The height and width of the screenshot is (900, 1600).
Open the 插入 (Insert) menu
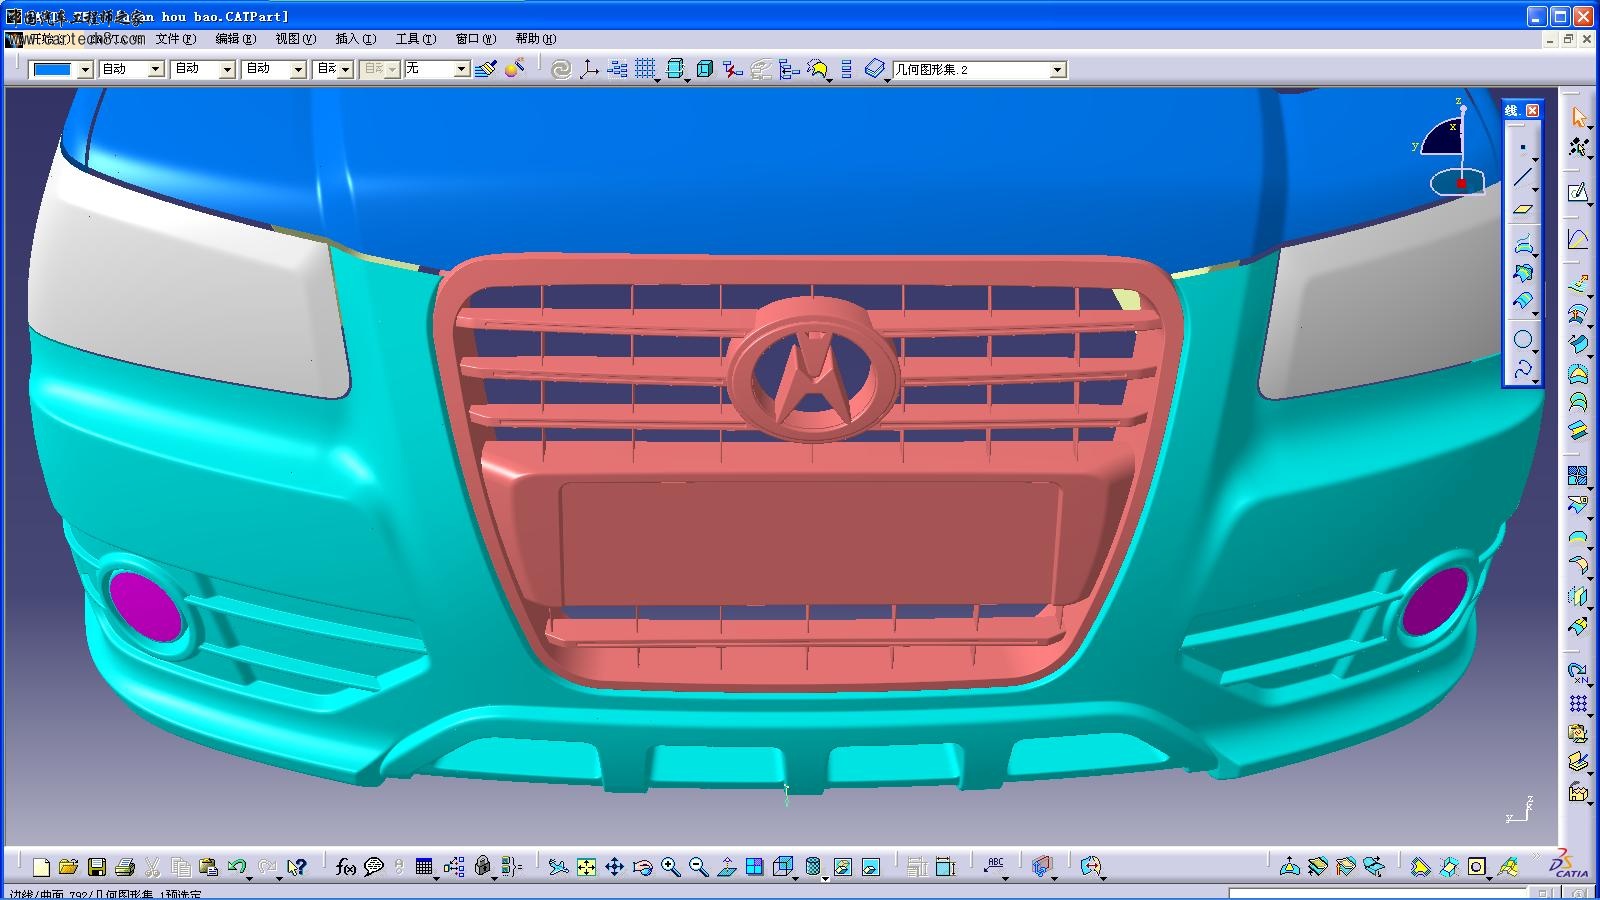tap(355, 39)
